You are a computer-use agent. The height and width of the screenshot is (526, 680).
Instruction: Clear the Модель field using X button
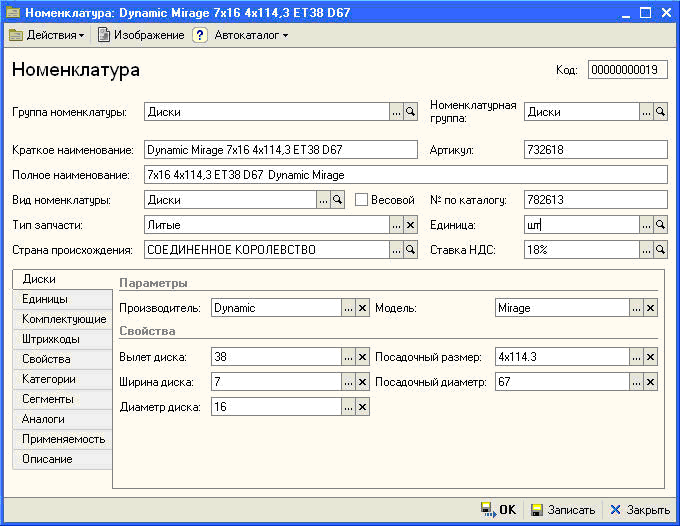(650, 308)
